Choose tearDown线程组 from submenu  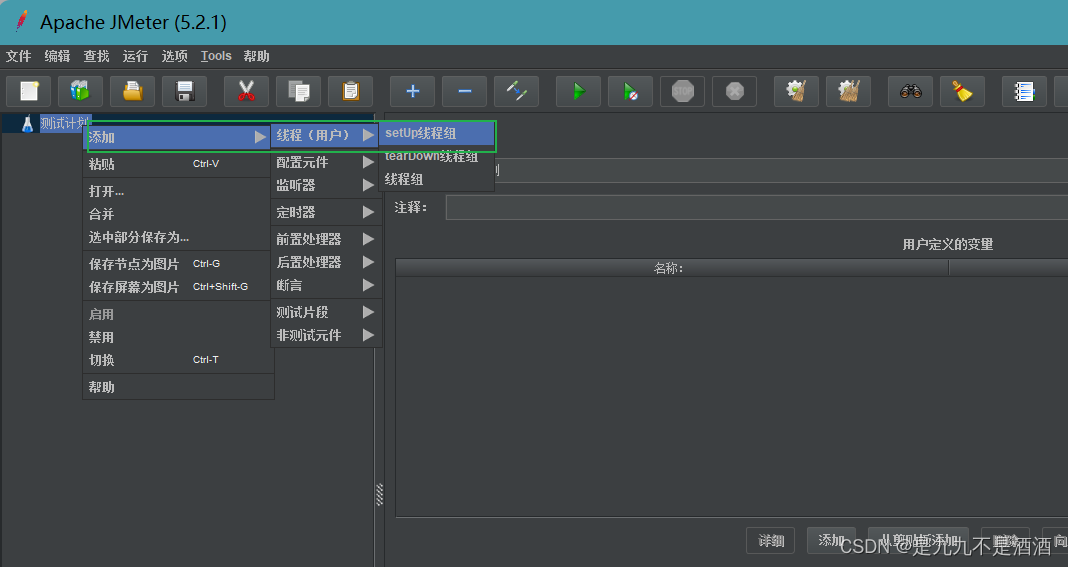coord(437,156)
